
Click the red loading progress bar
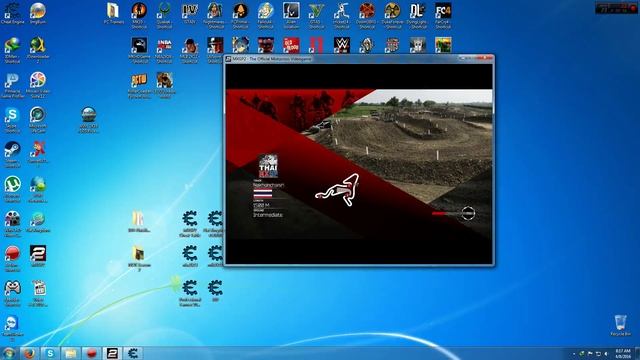click(x=439, y=213)
